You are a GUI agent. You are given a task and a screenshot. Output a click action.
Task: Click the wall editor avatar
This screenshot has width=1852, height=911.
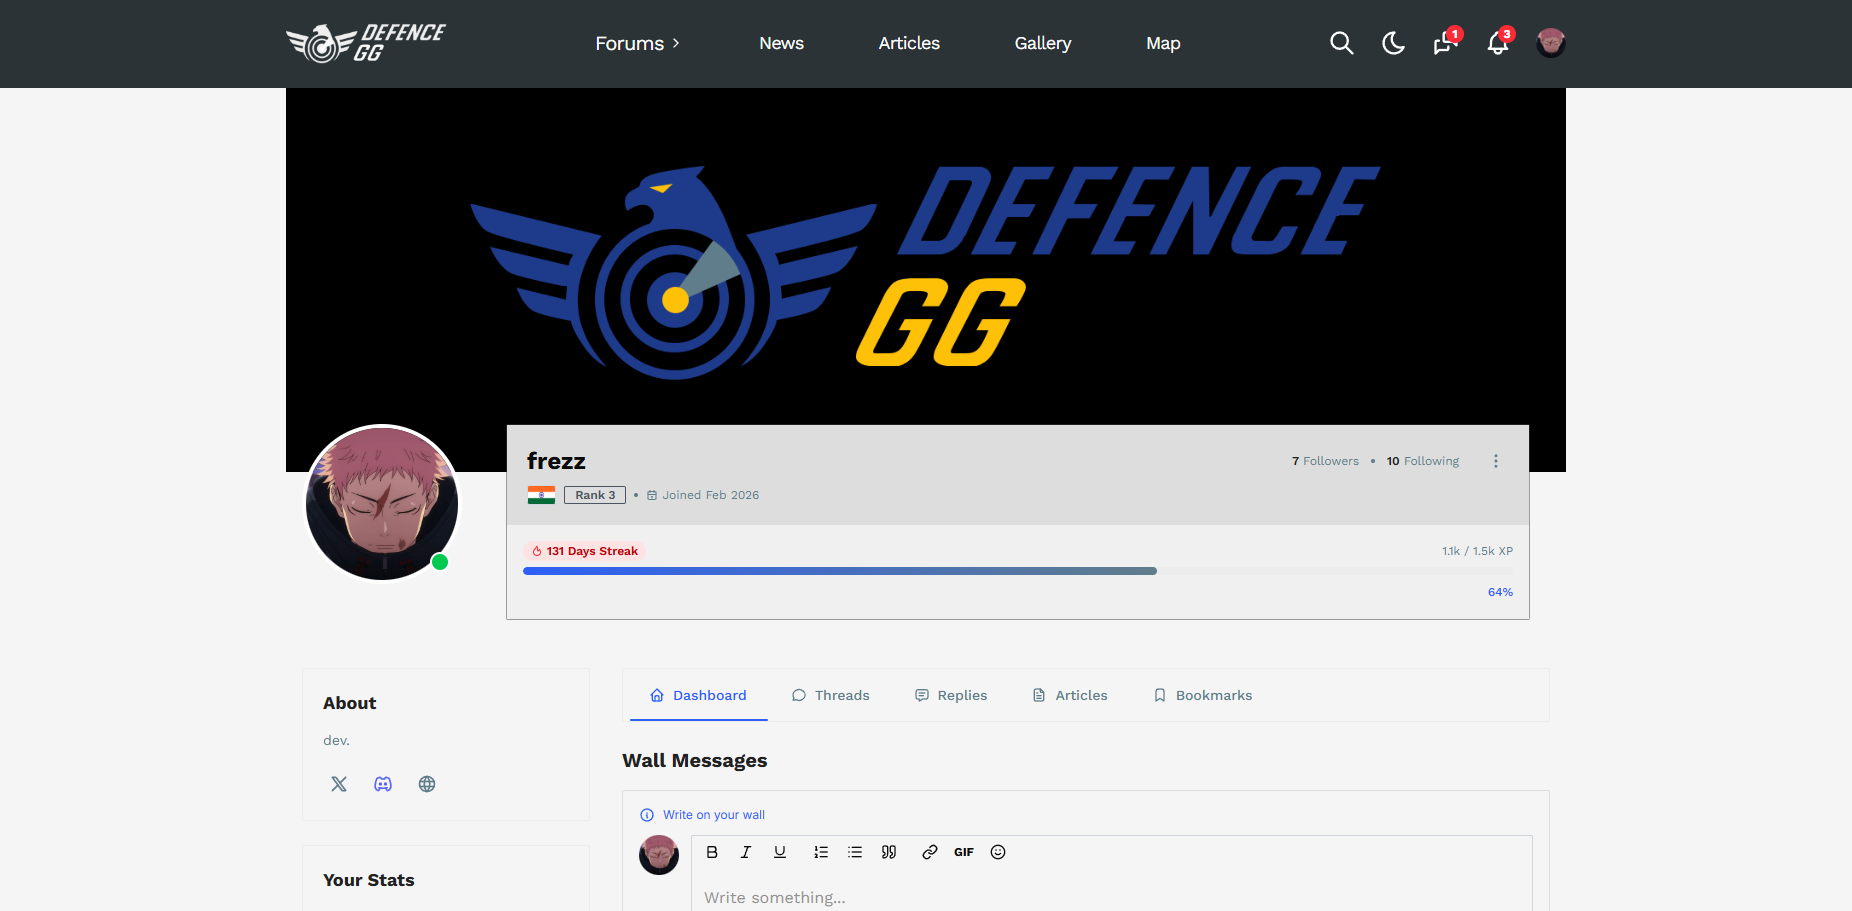coord(659,855)
